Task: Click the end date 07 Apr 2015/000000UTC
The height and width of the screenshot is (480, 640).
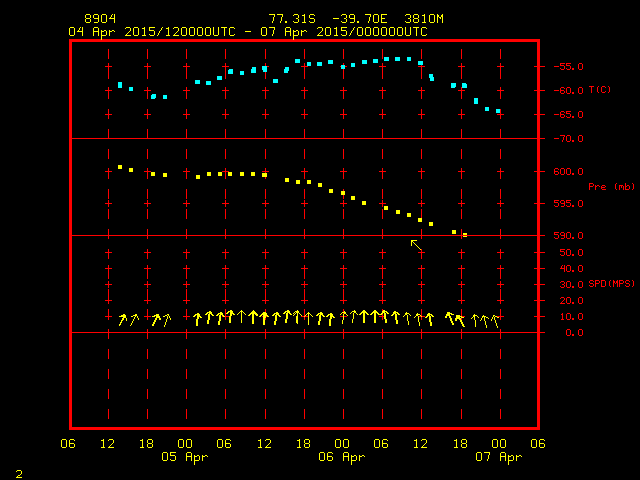Action: 344,32
